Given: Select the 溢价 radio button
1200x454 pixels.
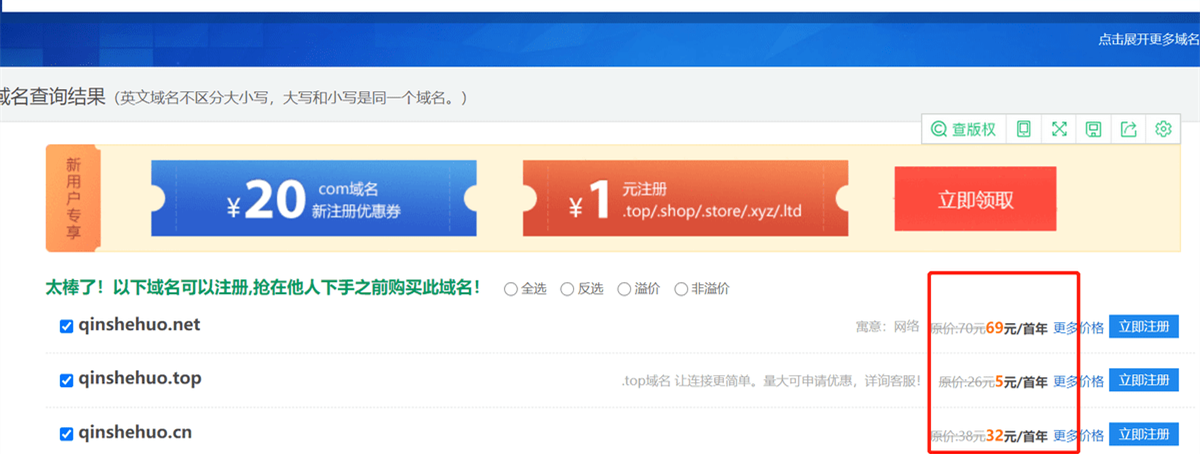Looking at the screenshot, I should coord(625,289).
